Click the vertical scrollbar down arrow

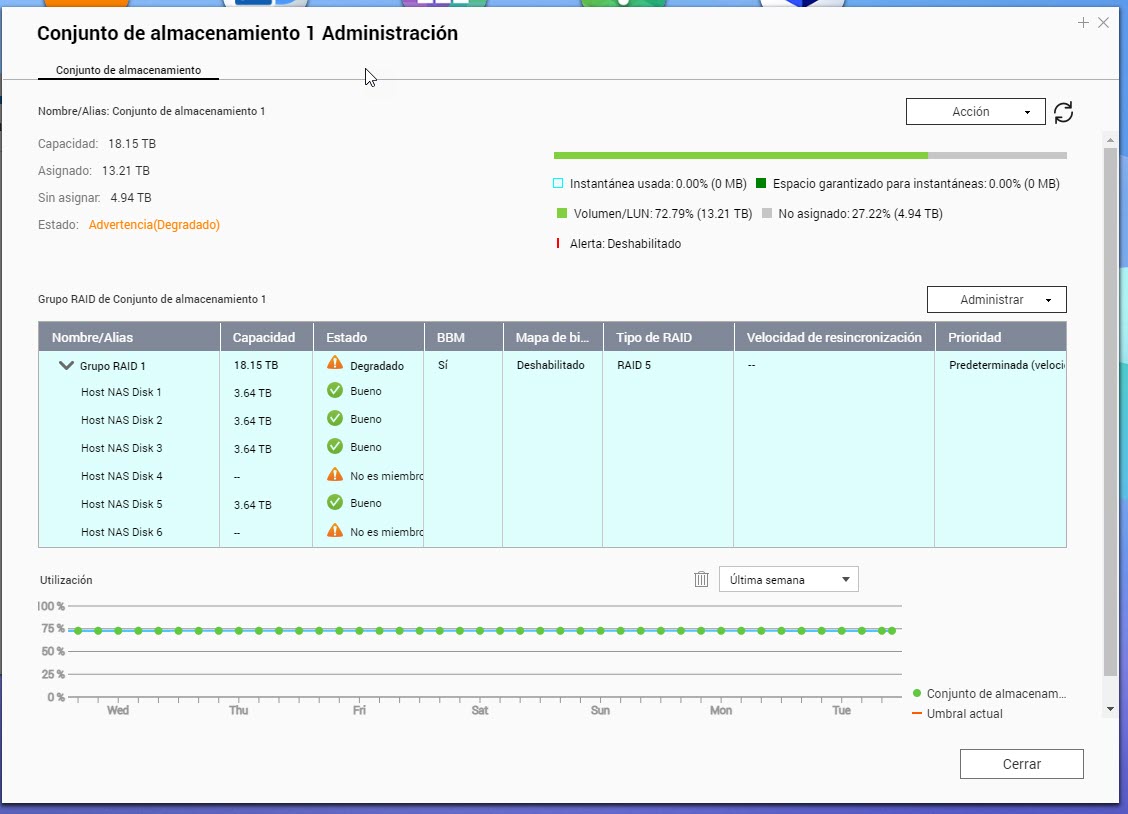click(x=1109, y=708)
